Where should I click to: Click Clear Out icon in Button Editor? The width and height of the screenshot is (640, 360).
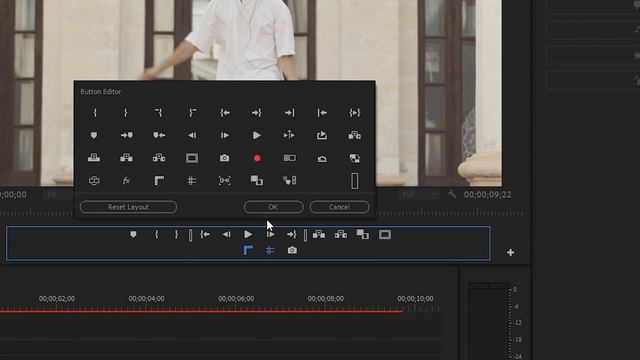[192, 113]
